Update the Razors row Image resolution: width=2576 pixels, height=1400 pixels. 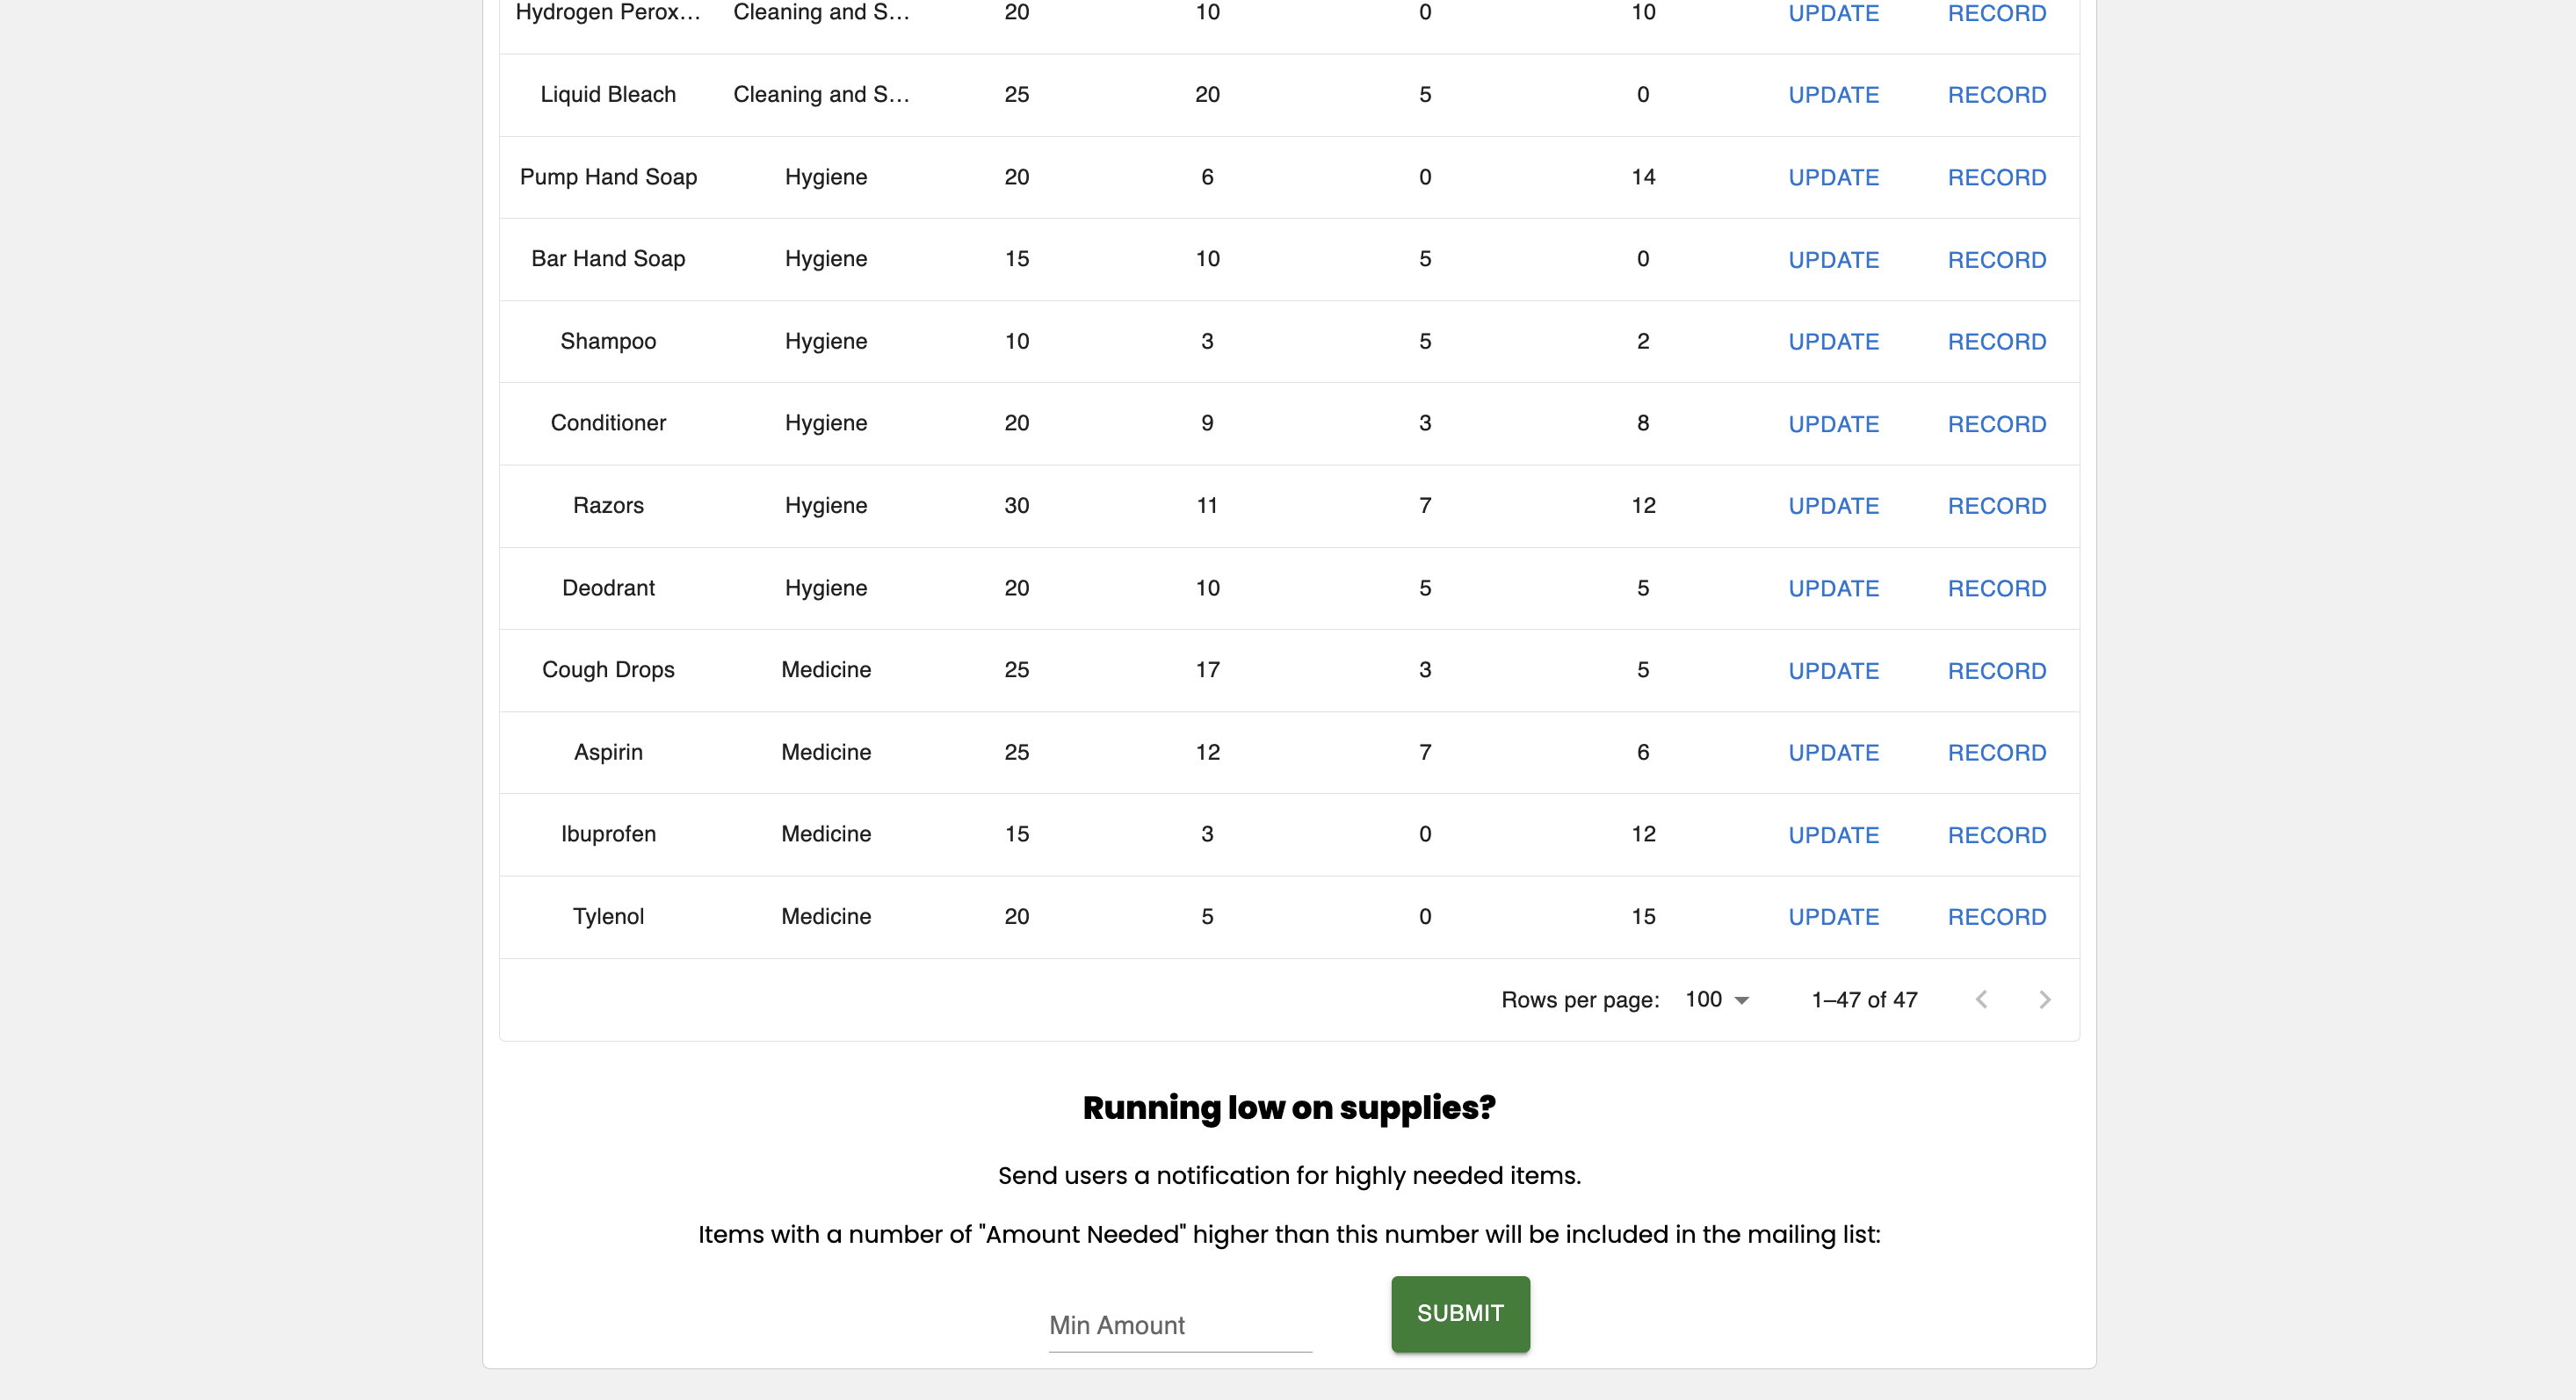tap(1833, 506)
